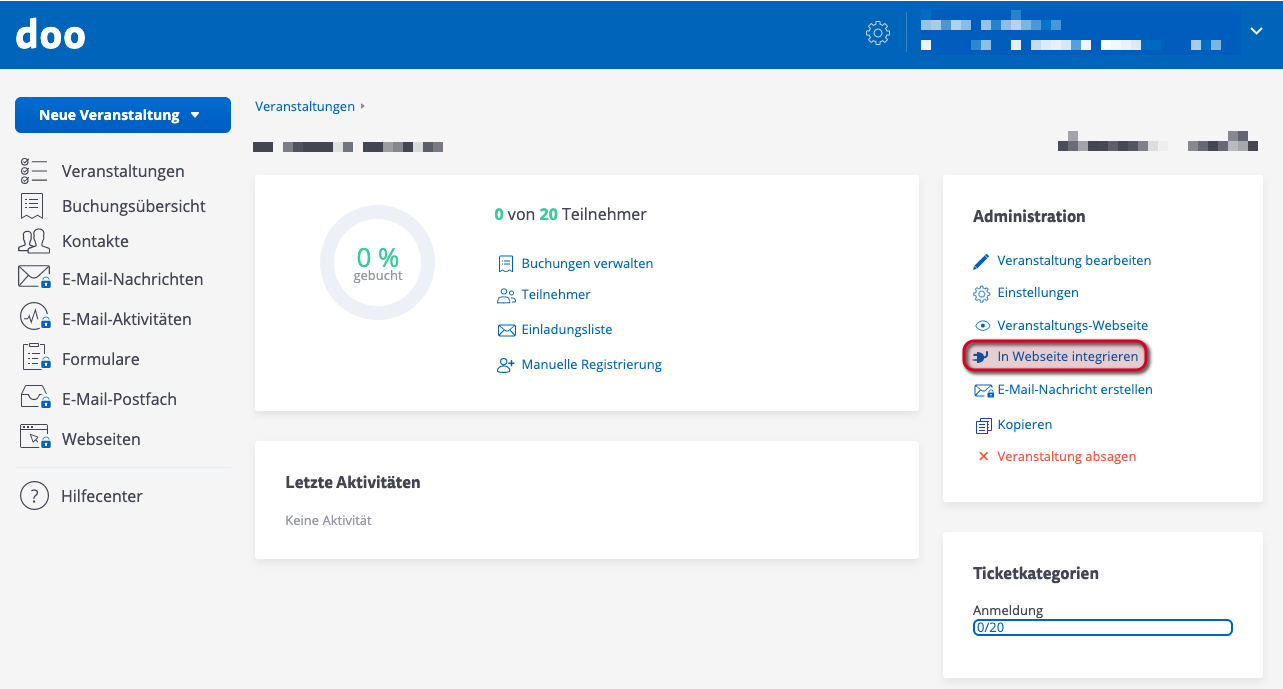
Task: Open Veranstaltungen in the sidebar menu
Action: pyautogui.click(x=122, y=171)
